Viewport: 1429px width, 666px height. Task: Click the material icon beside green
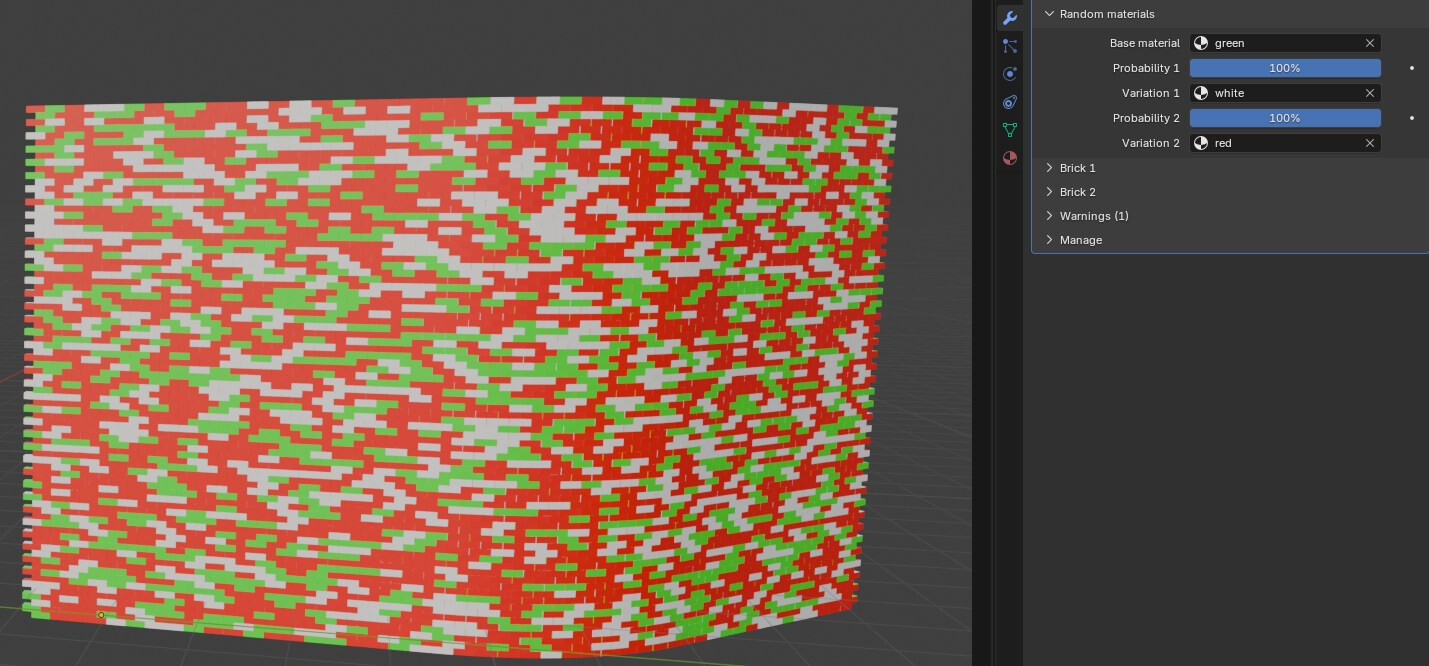pos(1201,43)
